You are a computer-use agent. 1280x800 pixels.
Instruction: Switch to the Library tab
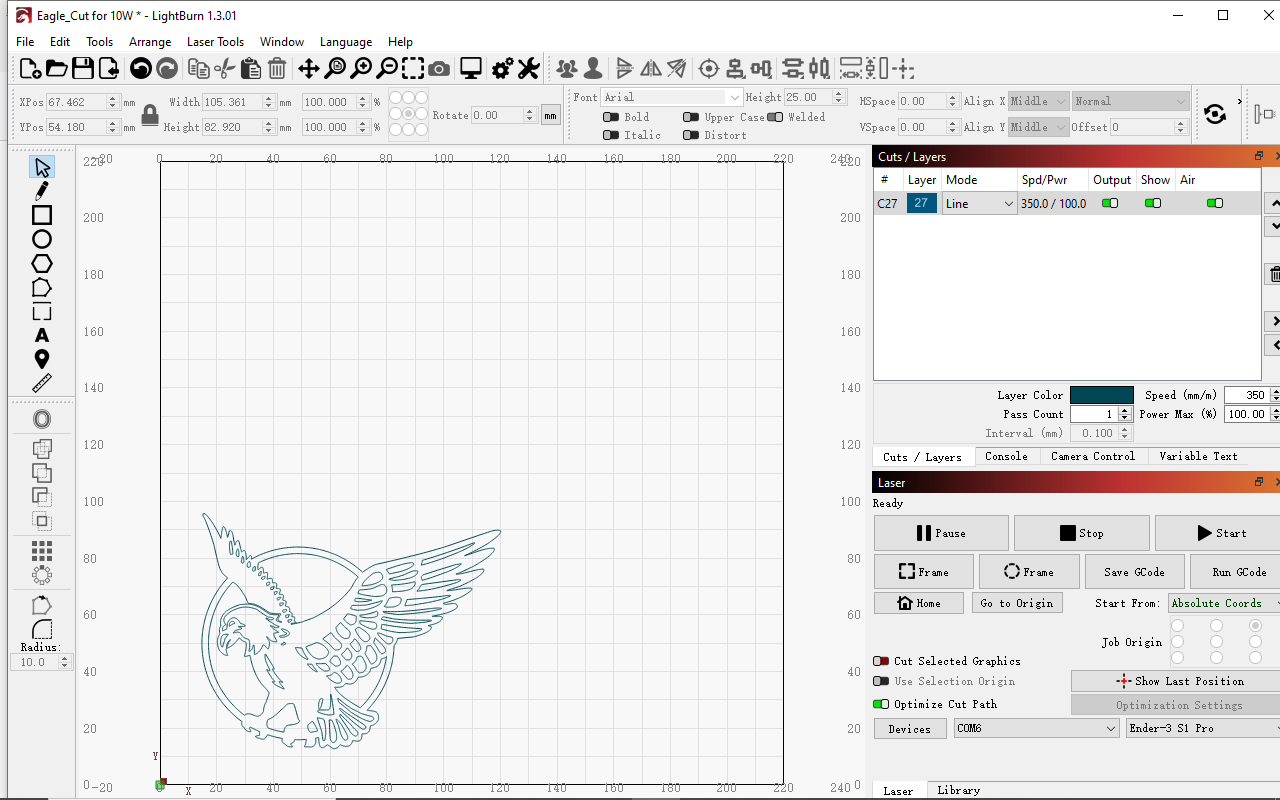958,790
